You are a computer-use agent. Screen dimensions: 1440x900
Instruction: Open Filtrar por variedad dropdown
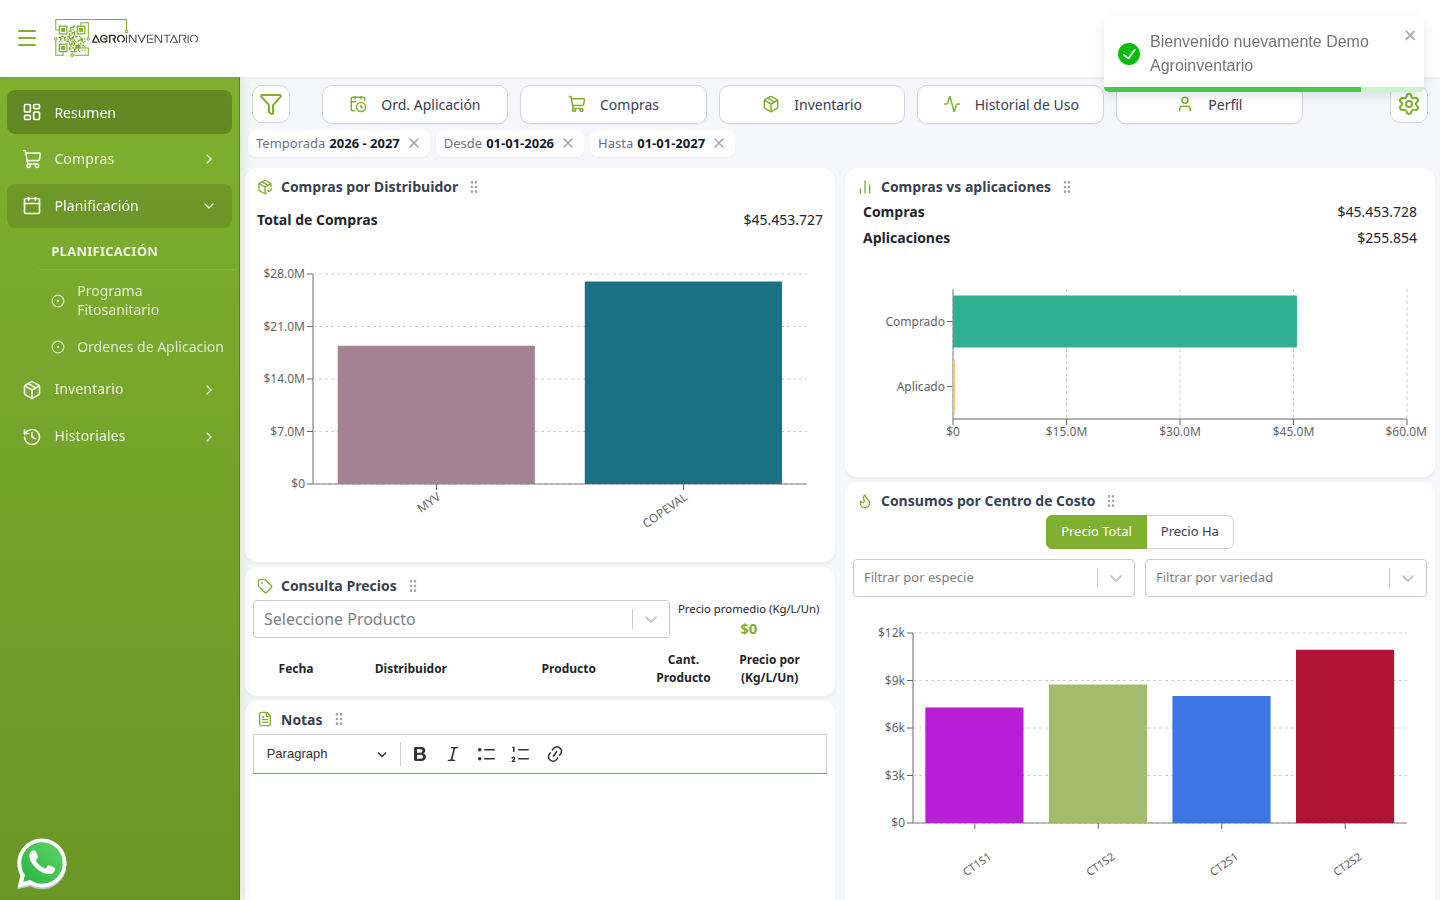coord(1286,578)
